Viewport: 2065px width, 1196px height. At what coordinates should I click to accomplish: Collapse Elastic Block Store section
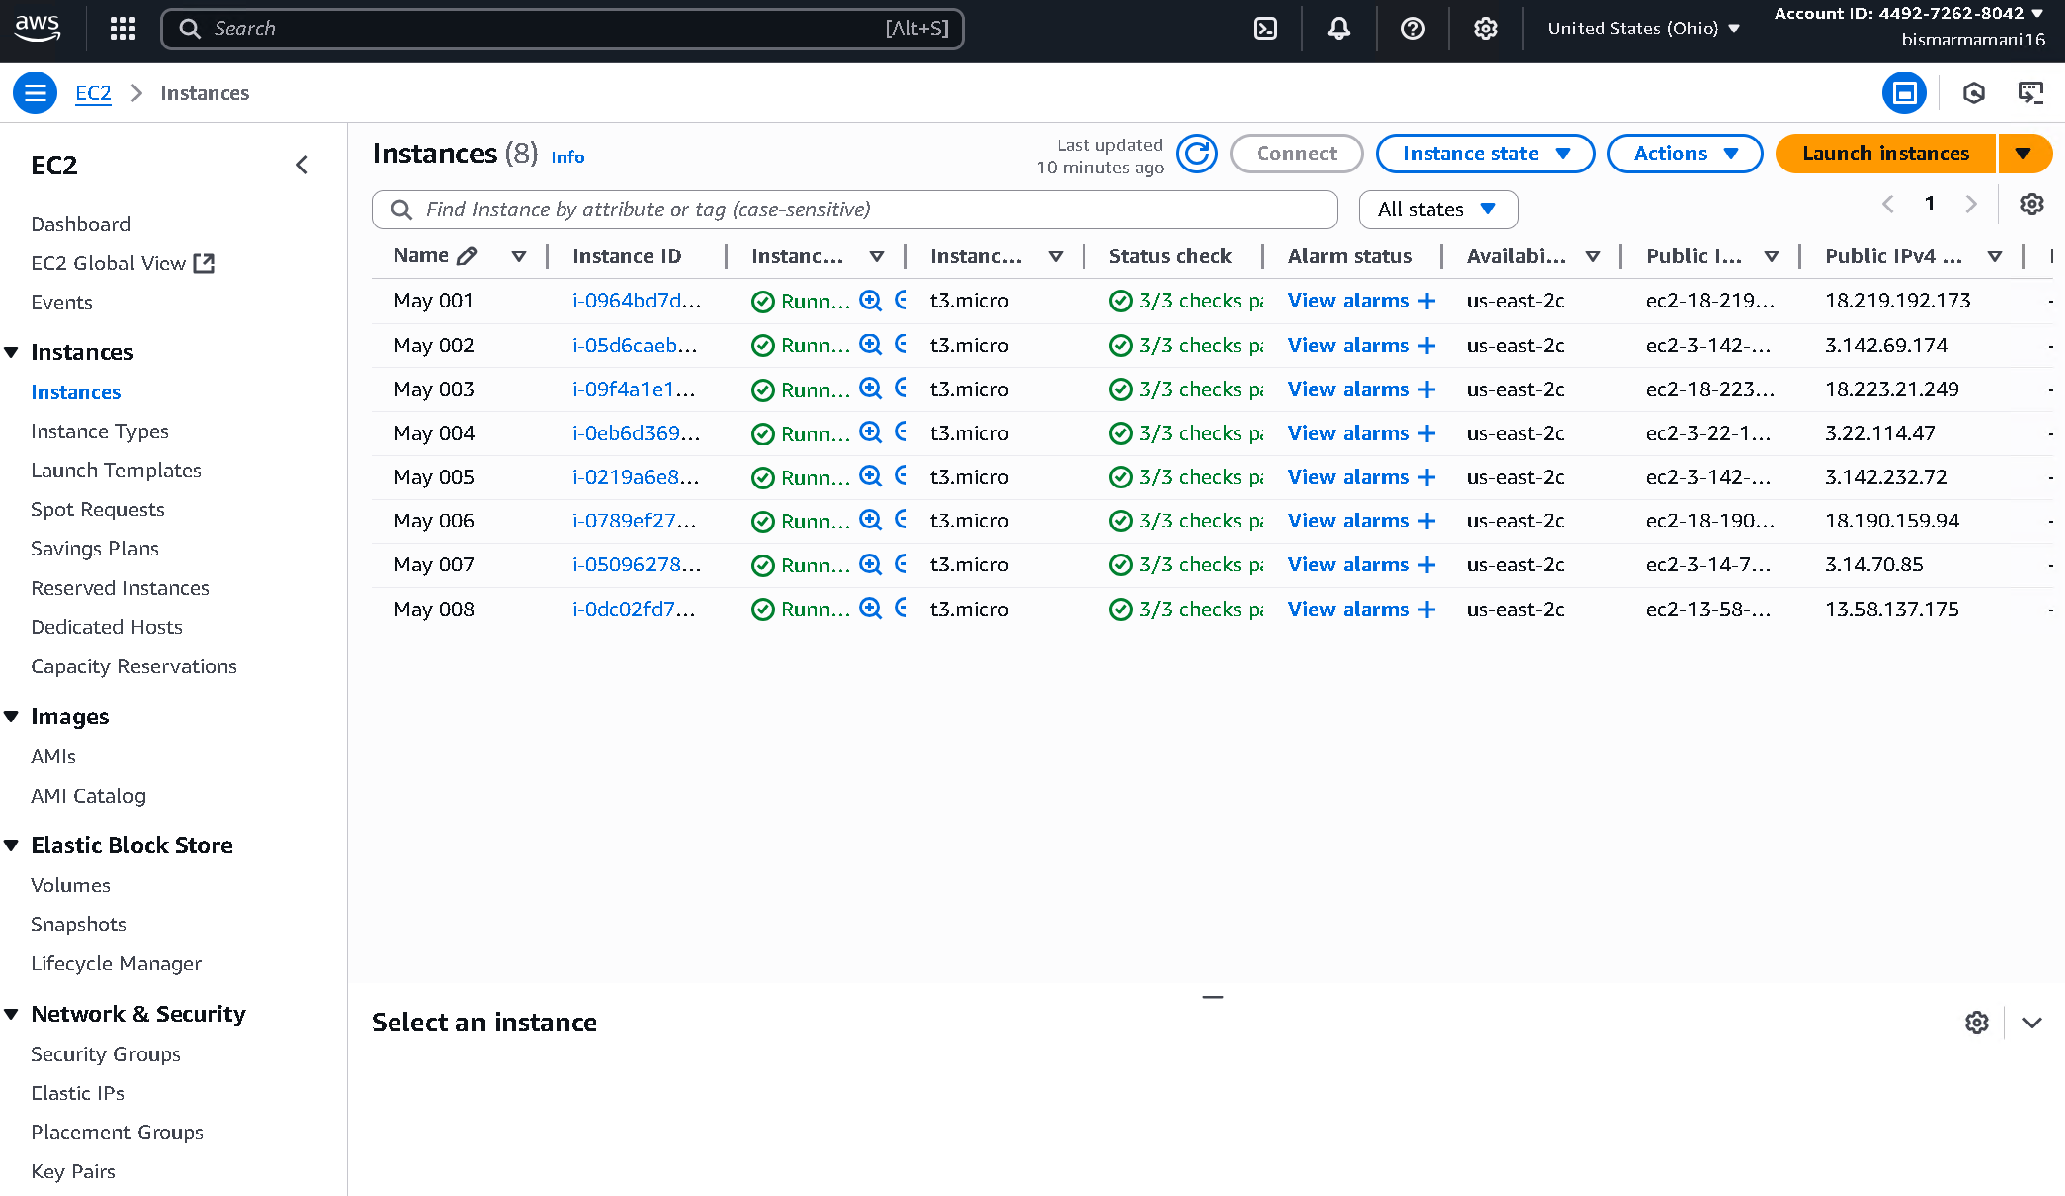[12, 845]
